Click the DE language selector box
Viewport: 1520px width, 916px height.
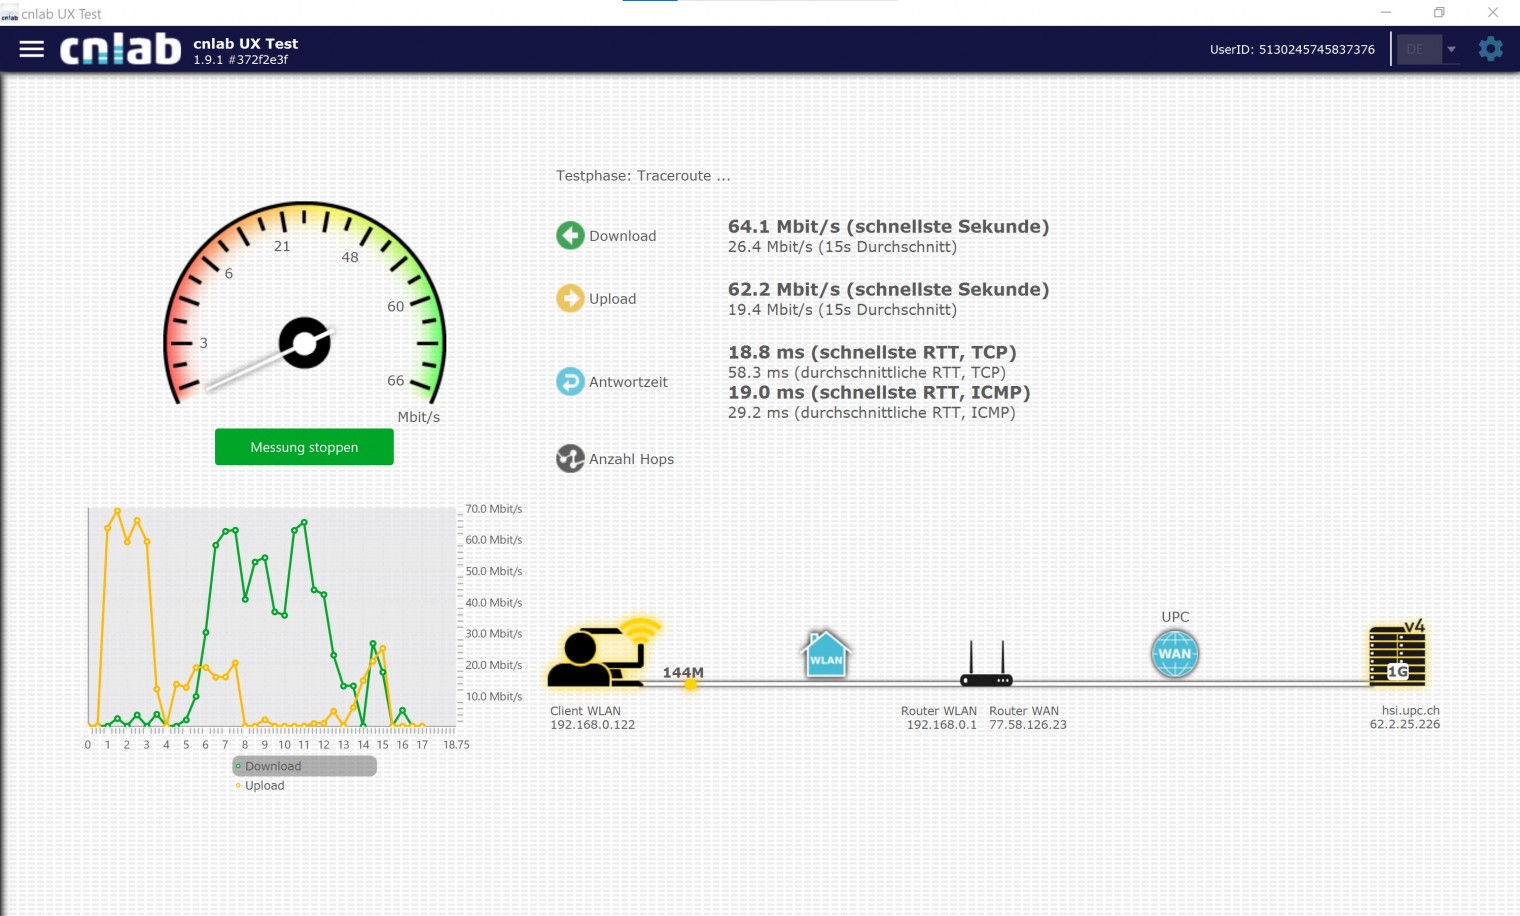pyautogui.click(x=1417, y=49)
